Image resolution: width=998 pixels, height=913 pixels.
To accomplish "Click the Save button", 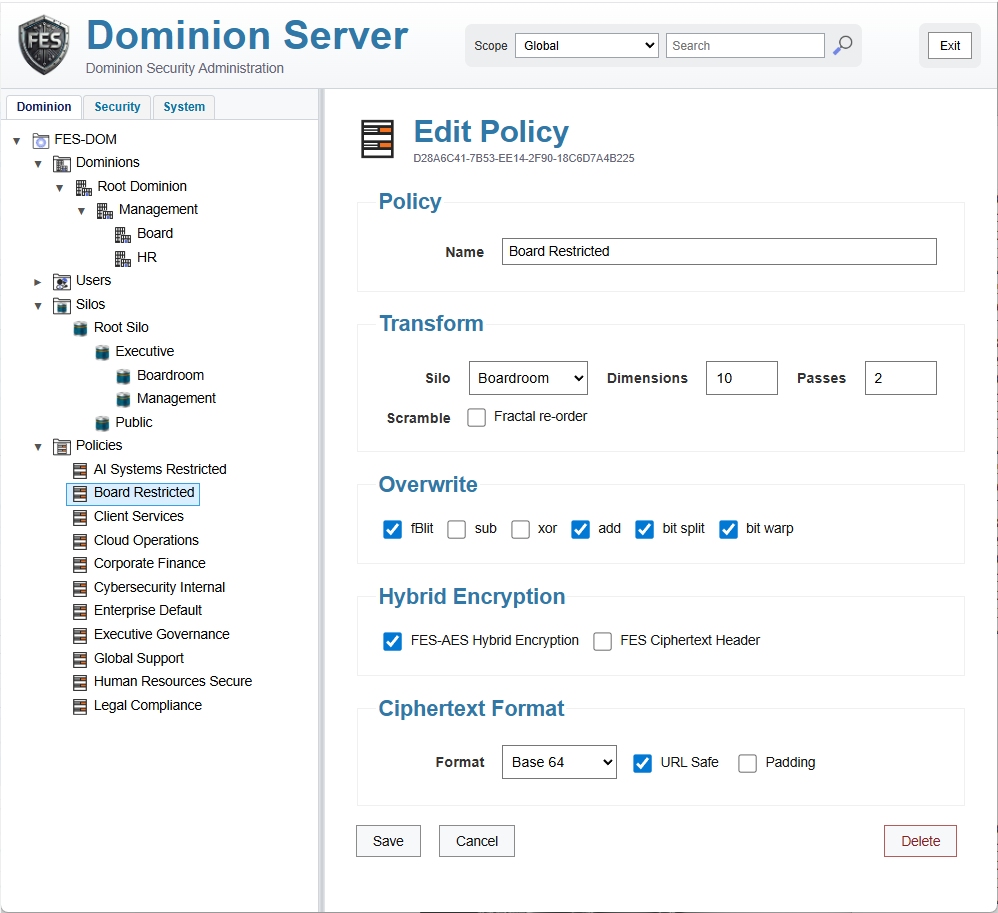I will (388, 841).
